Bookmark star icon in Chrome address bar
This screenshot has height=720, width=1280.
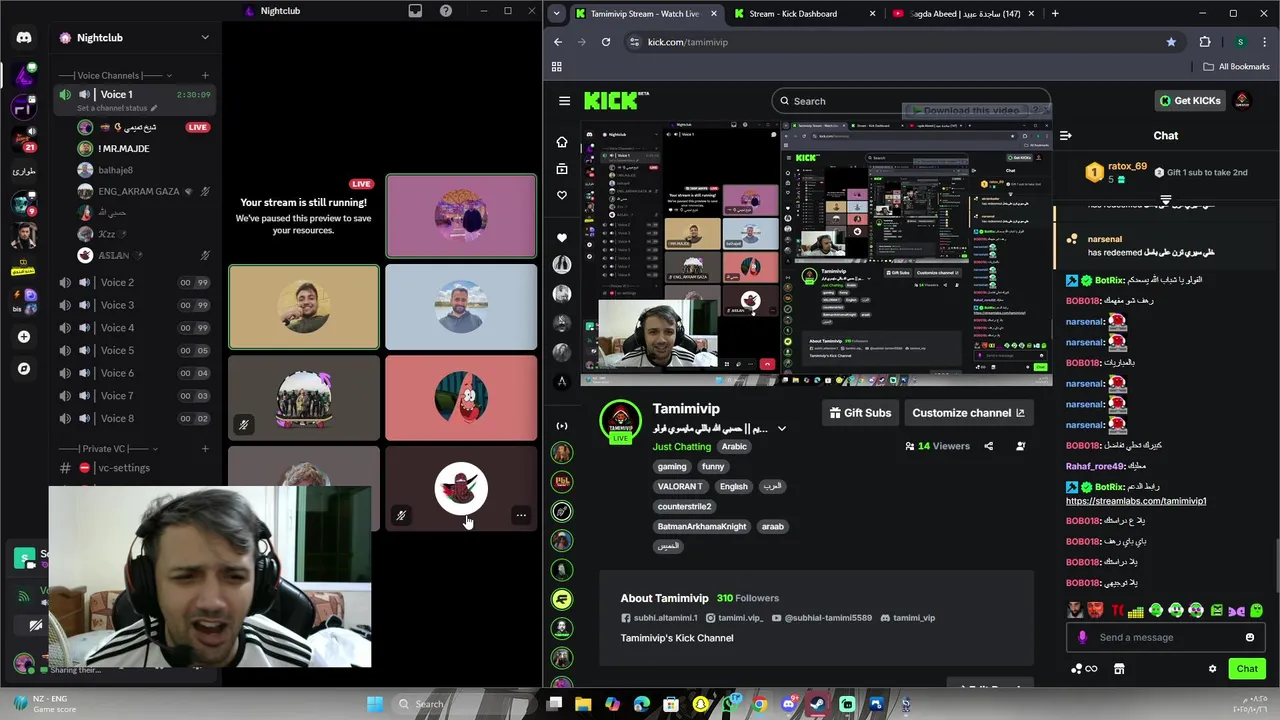1171,42
